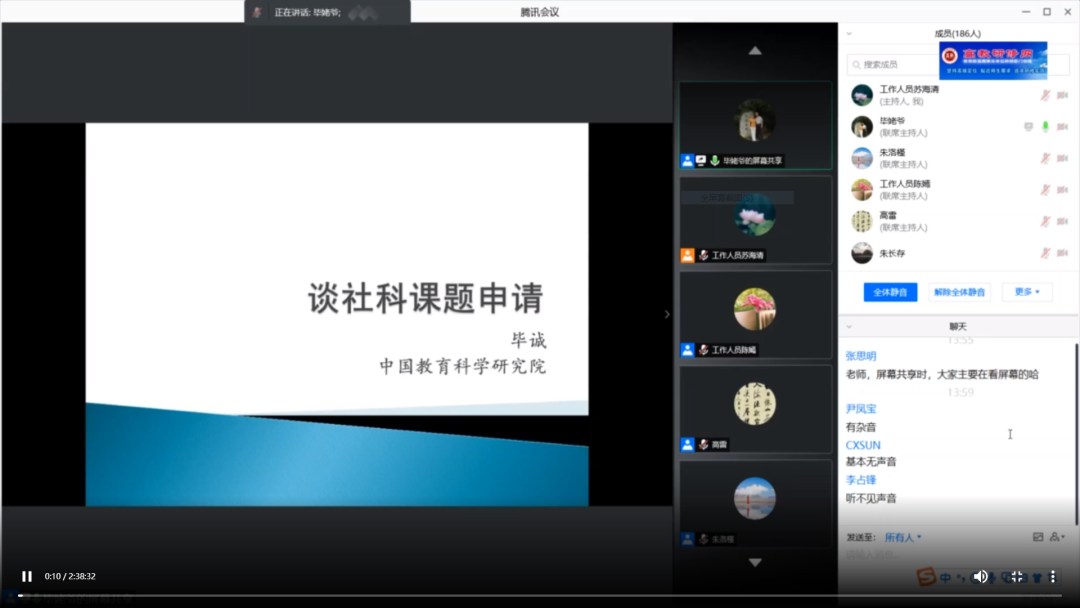Open the 更多 dropdown in members panel
Screen dimensions: 1080x608
click(x=1027, y=292)
